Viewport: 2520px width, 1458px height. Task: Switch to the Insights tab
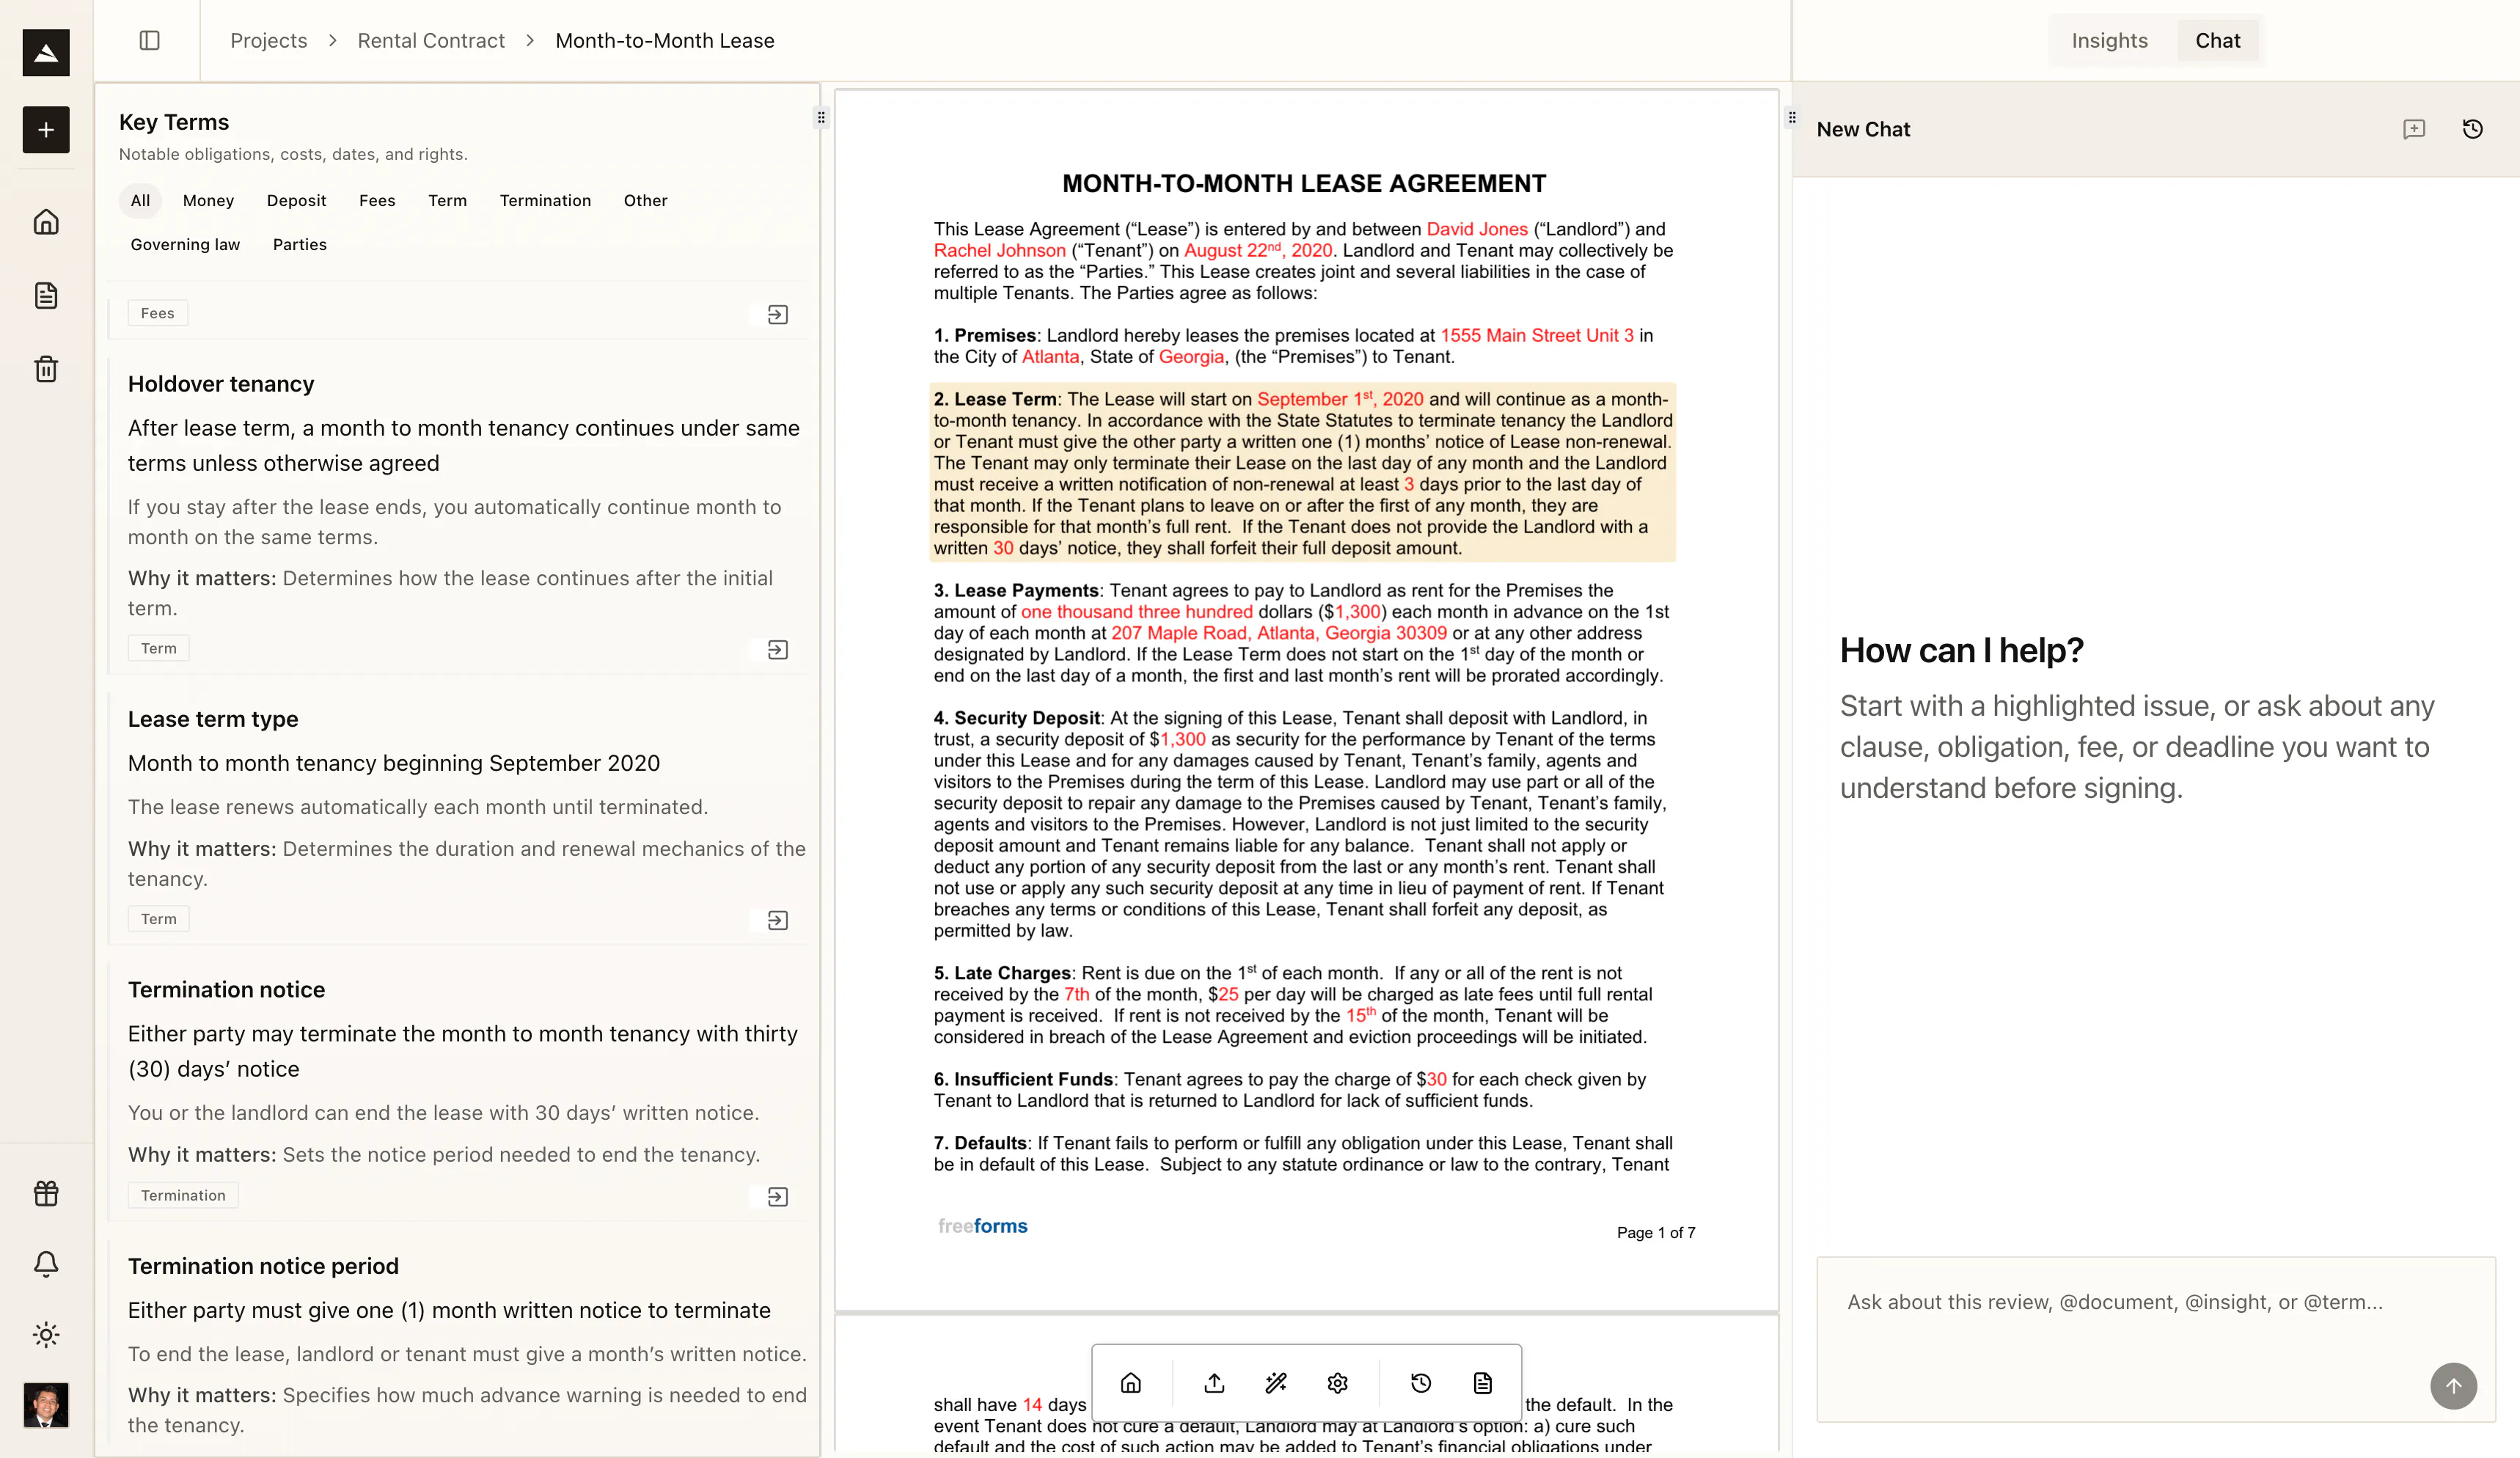pyautogui.click(x=2110, y=40)
